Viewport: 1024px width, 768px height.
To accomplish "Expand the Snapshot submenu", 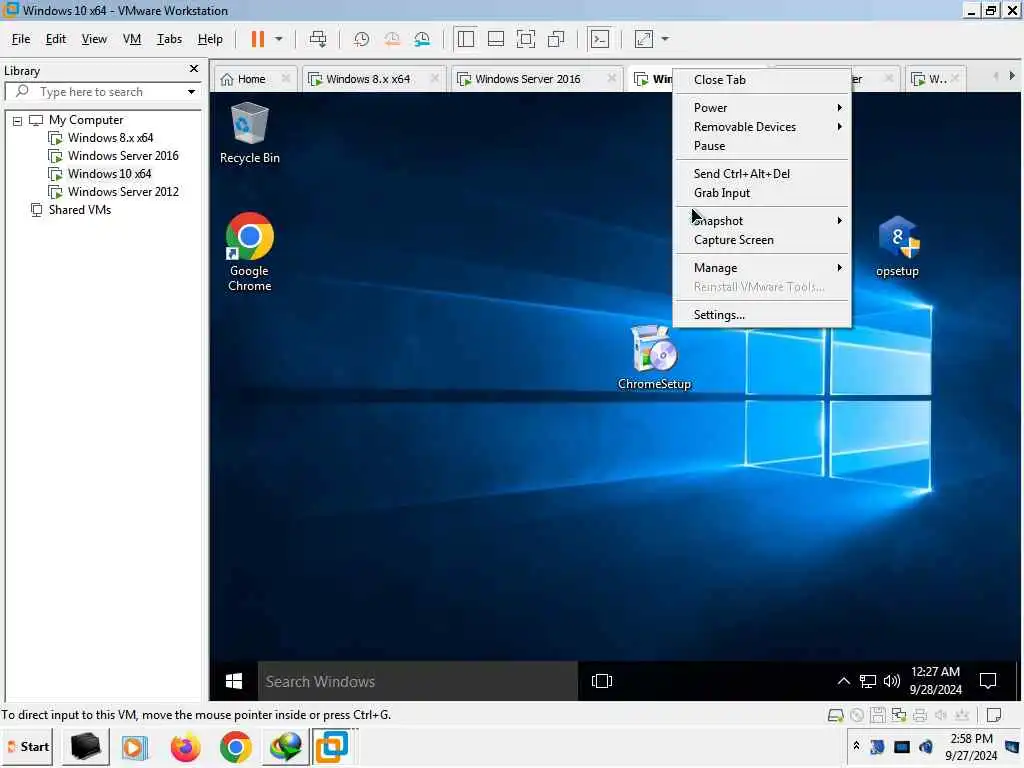I will [762, 221].
